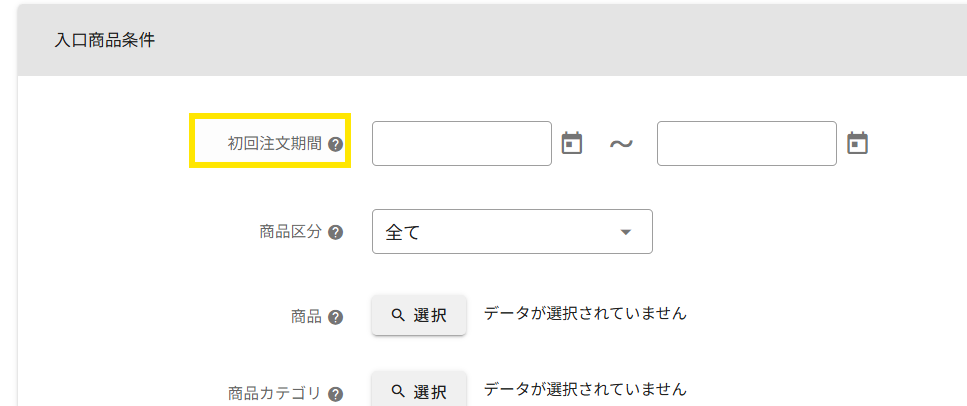Click the 入口商品条件 section header

point(105,41)
